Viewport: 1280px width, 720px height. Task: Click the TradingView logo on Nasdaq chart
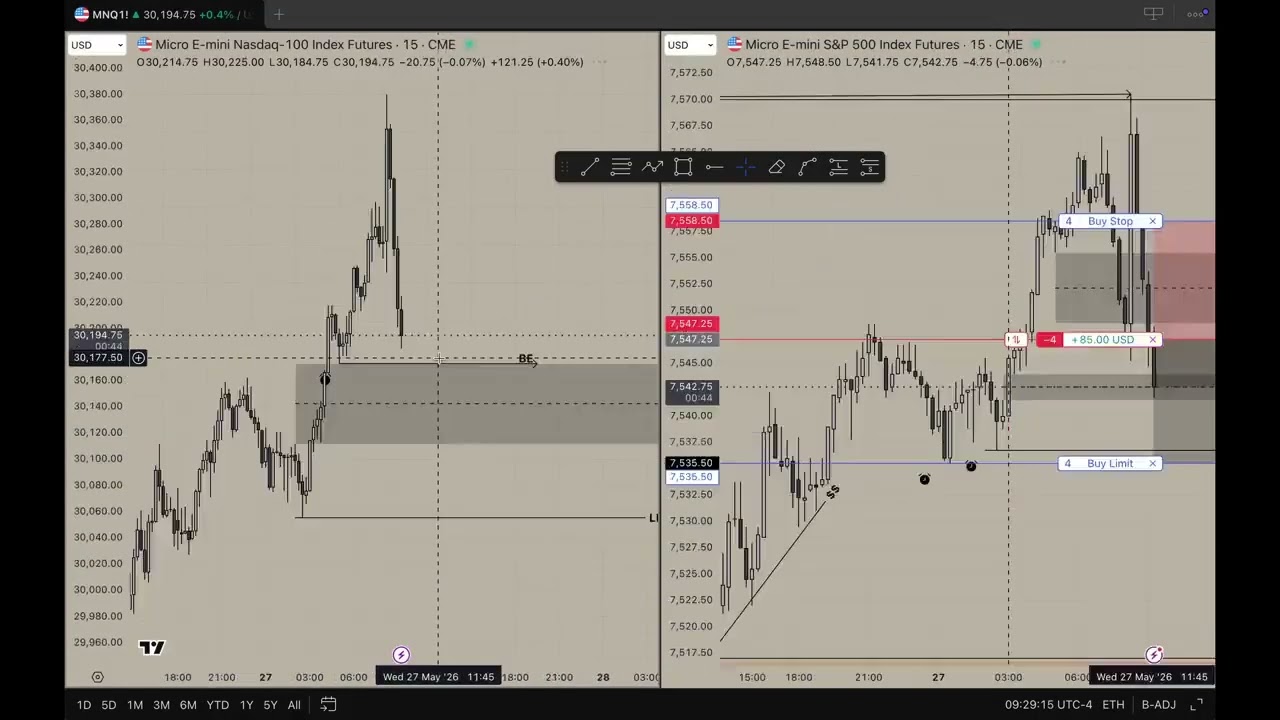pyautogui.click(x=152, y=648)
